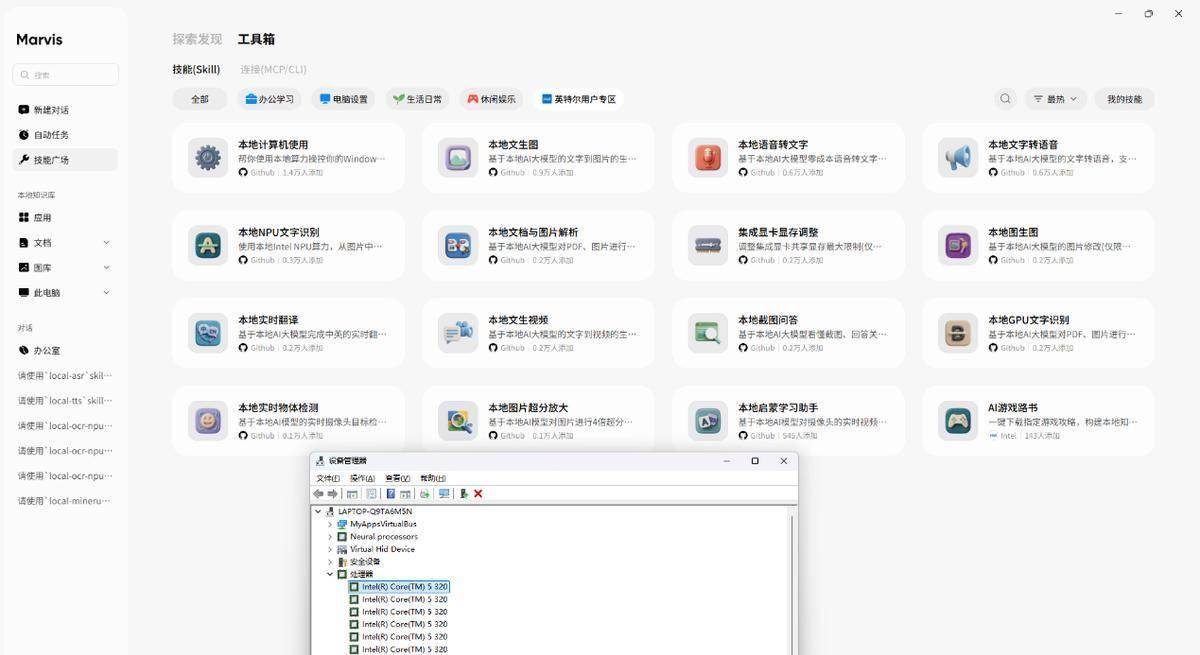
Task: Expand the 安全设备 node arrow
Action: 330,562
